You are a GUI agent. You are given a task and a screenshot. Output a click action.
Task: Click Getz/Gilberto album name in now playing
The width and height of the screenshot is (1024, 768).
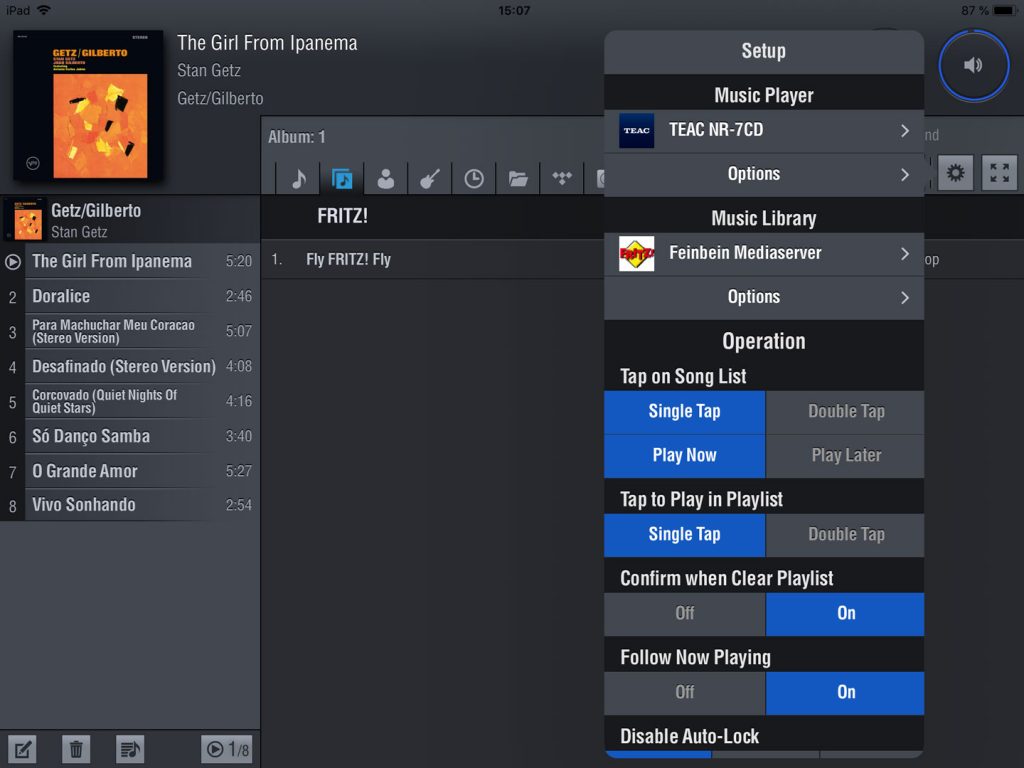[x=220, y=98]
